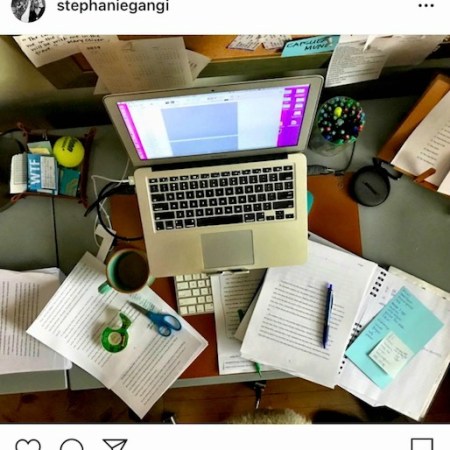The height and width of the screenshot is (450, 450).
Task: Open the stephaniegangi profile avatar
Action: (28, 8)
